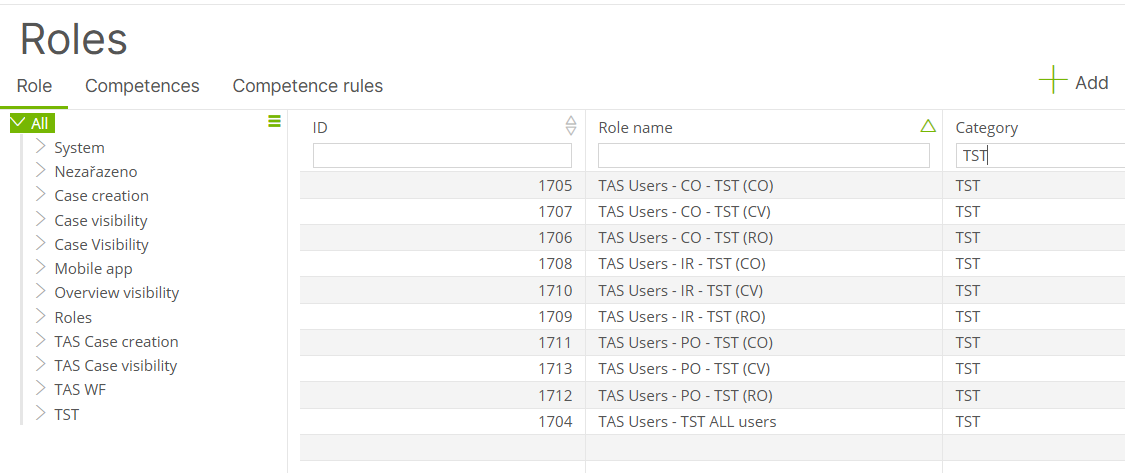This screenshot has width=1125, height=473.
Task: Toggle Role name ascending sort triangle
Action: (x=928, y=126)
